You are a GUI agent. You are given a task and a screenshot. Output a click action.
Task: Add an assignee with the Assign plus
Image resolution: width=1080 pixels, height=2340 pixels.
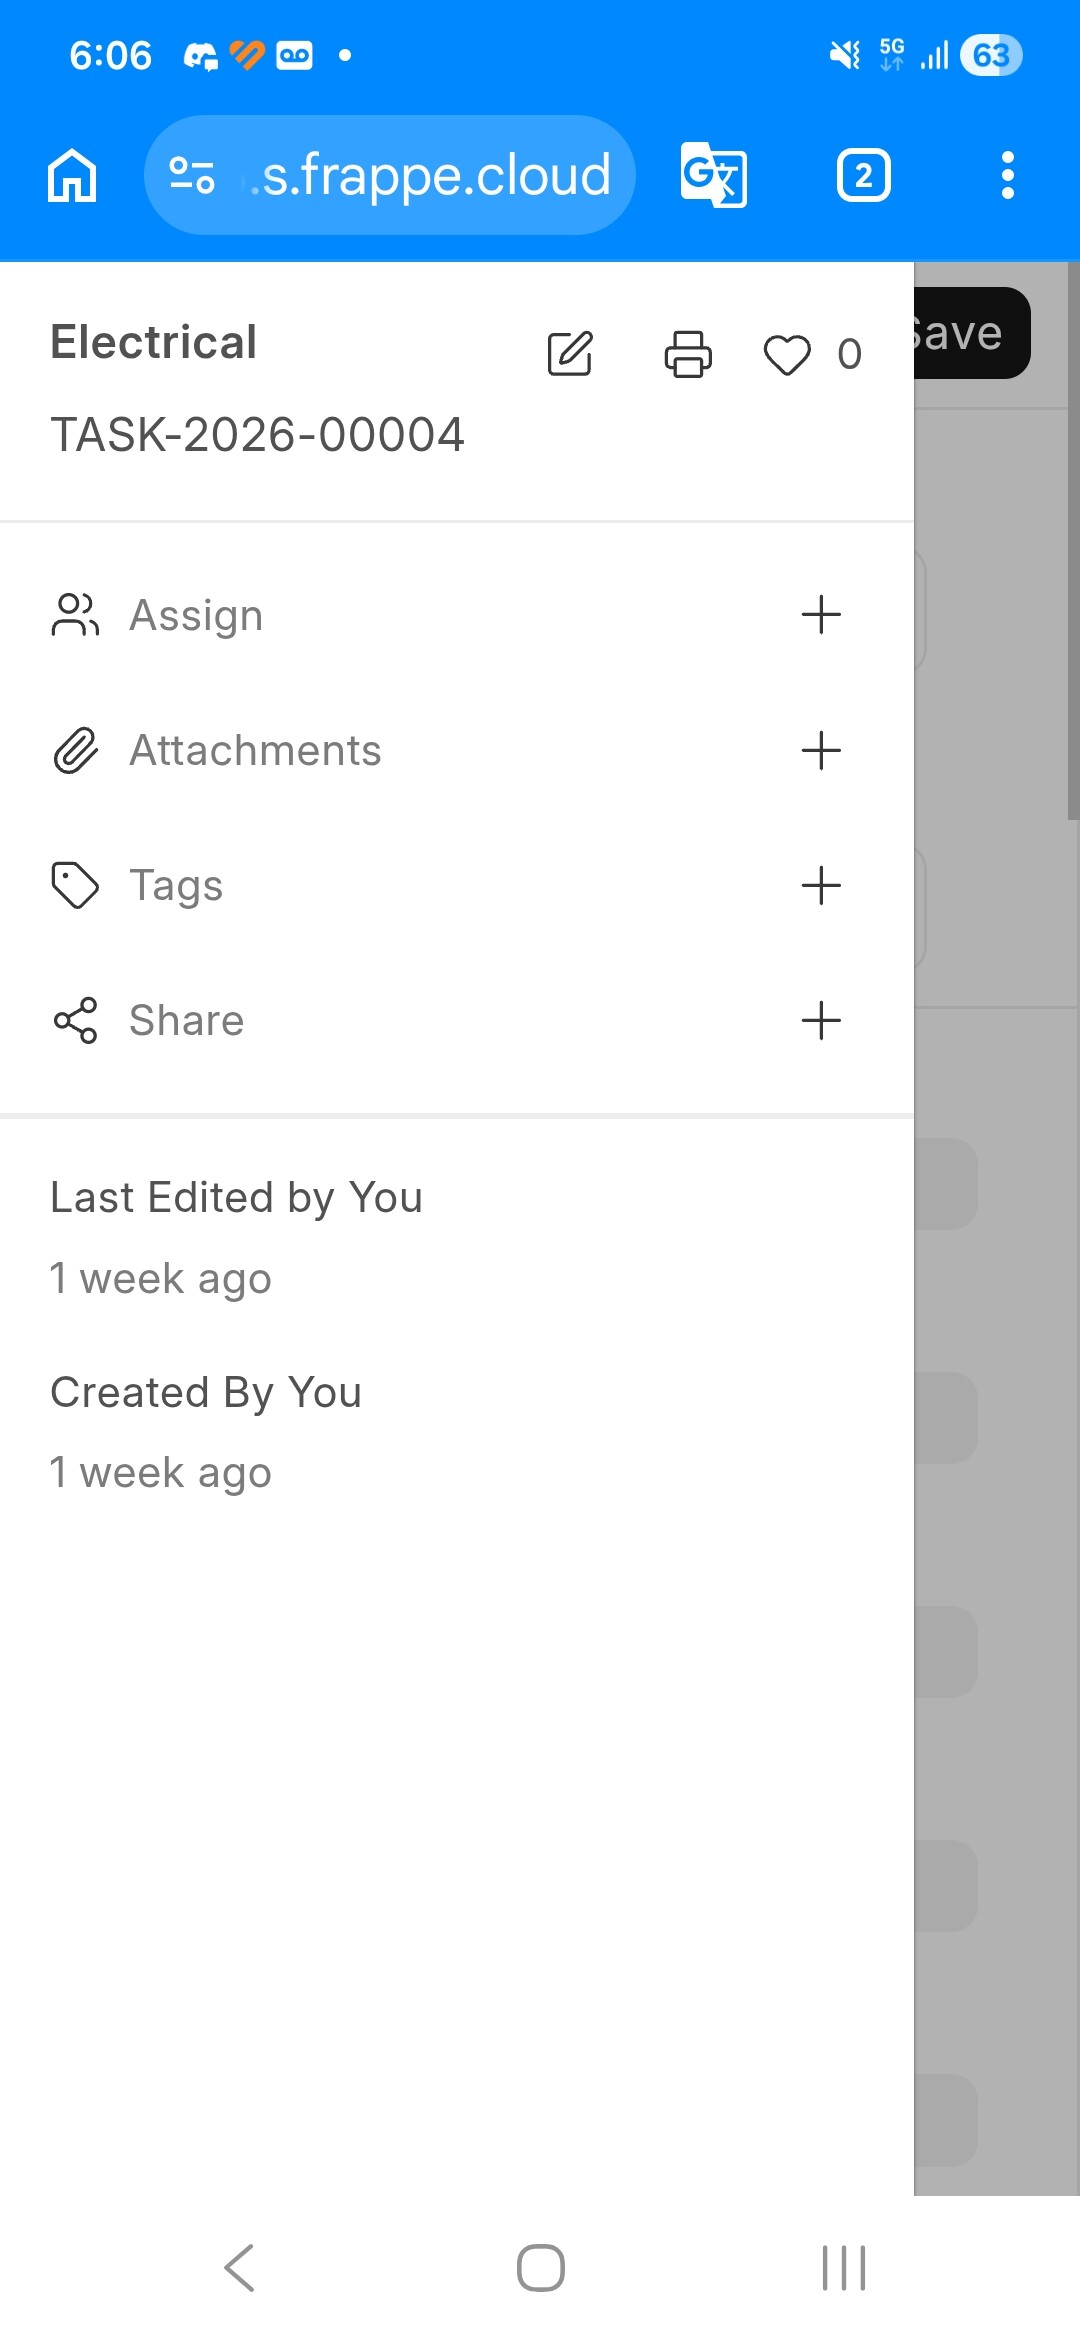821,615
